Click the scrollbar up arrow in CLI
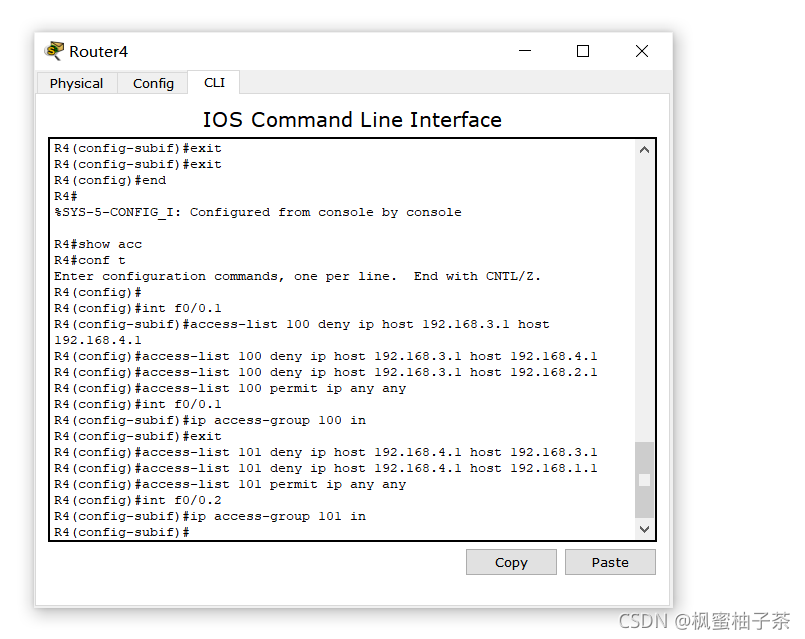Screen dimensions: 805x639 [x=645, y=150]
